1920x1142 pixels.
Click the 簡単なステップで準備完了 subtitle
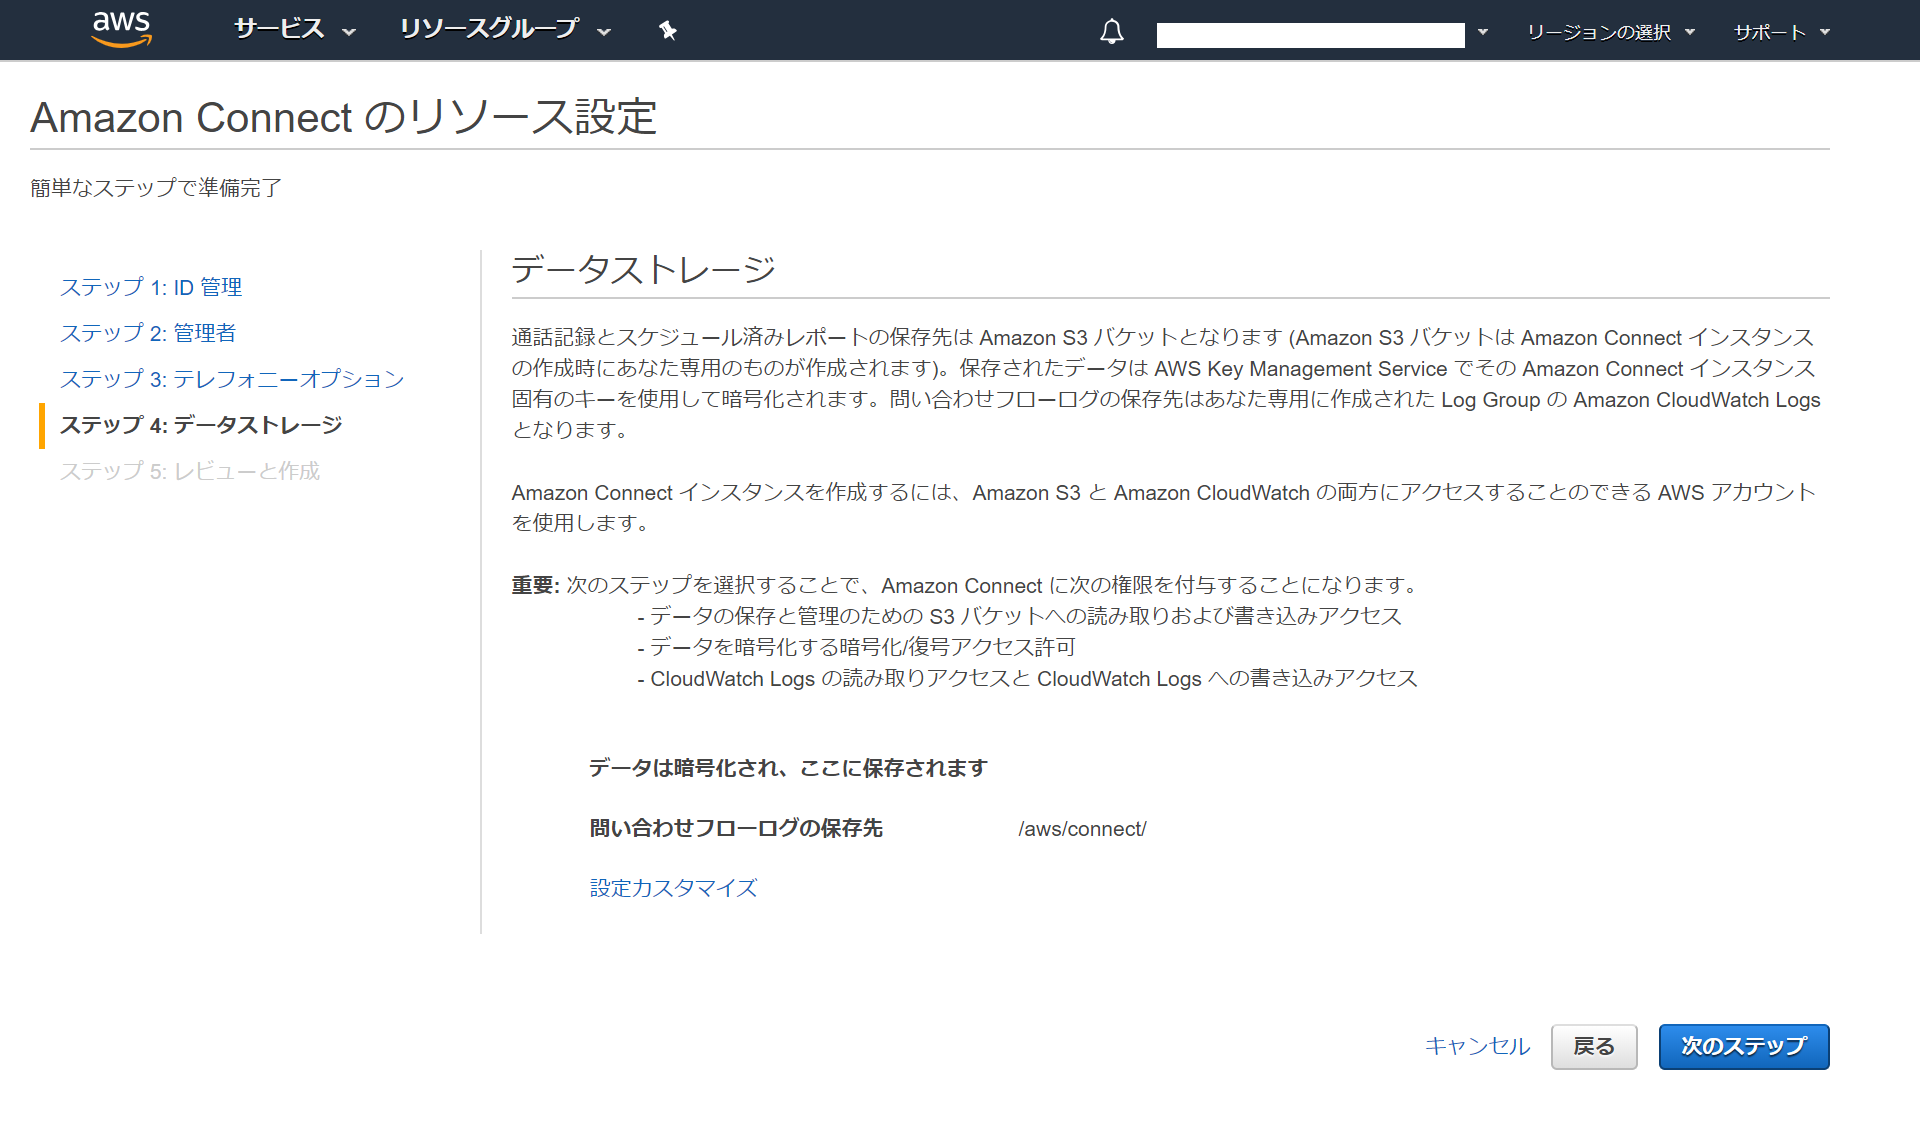tap(156, 188)
